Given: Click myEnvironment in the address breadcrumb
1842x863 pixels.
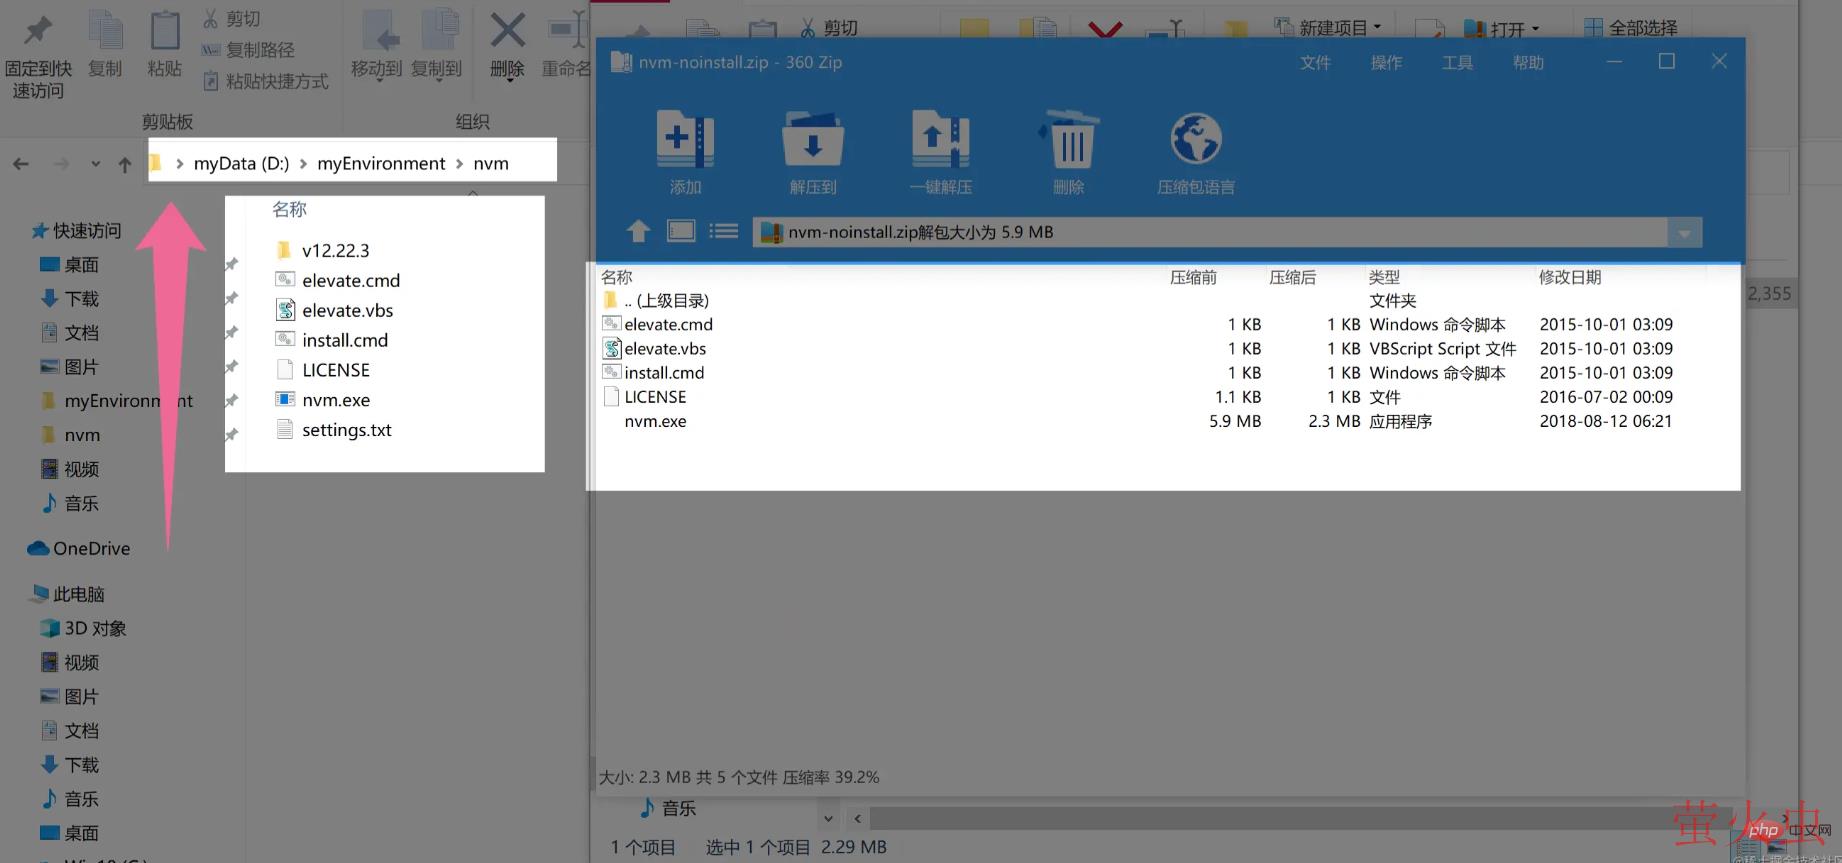Looking at the screenshot, I should (381, 164).
